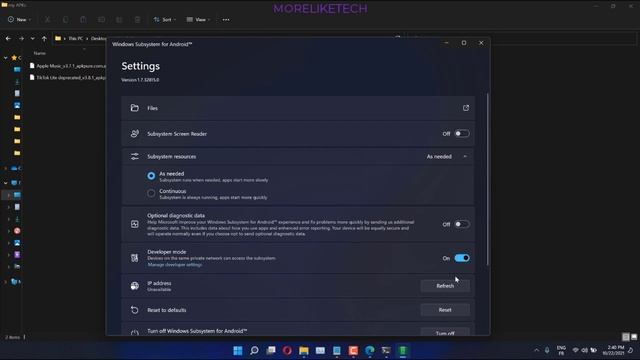This screenshot has height=360, width=640.
Task: Click the Subsystem Screen Reader icon
Action: pos(135,133)
